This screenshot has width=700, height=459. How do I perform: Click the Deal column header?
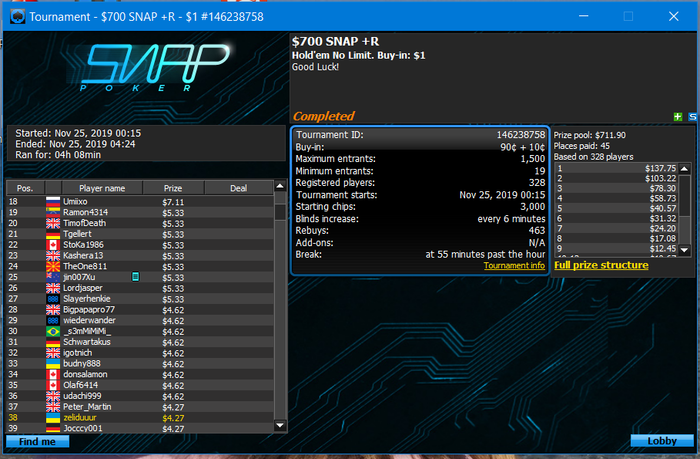click(239, 188)
